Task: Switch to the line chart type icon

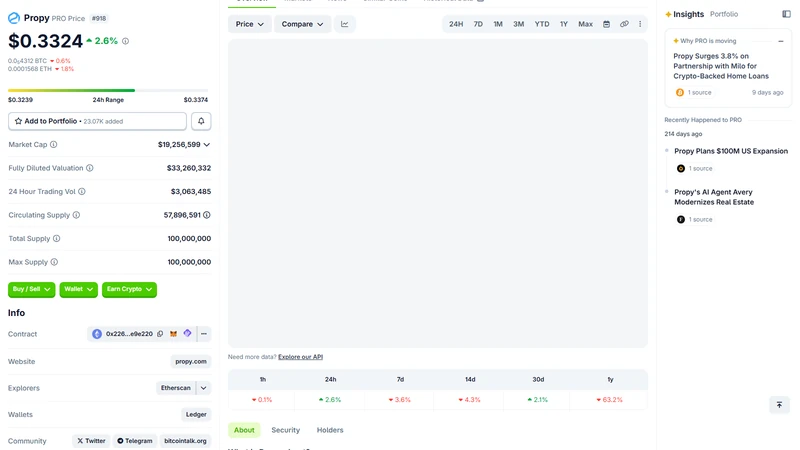Action: 345,24
